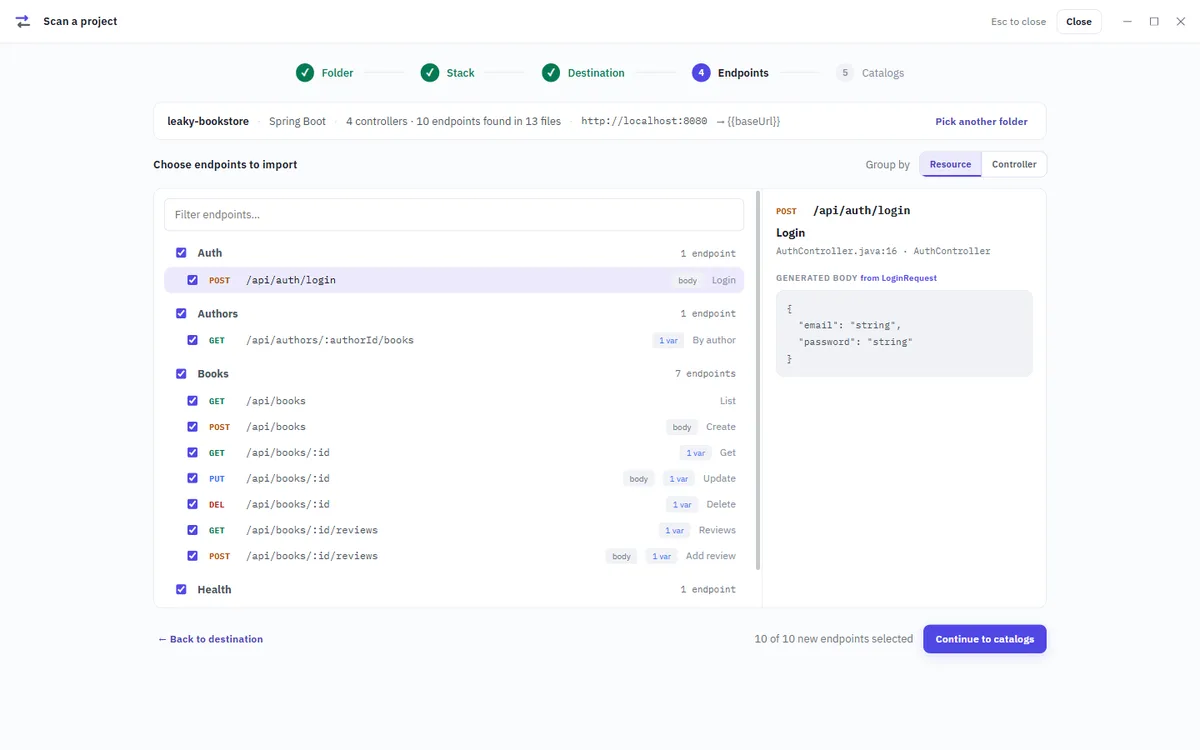Click the '7 endpoints' count text
Image resolution: width=1200 pixels, height=750 pixels.
705,374
